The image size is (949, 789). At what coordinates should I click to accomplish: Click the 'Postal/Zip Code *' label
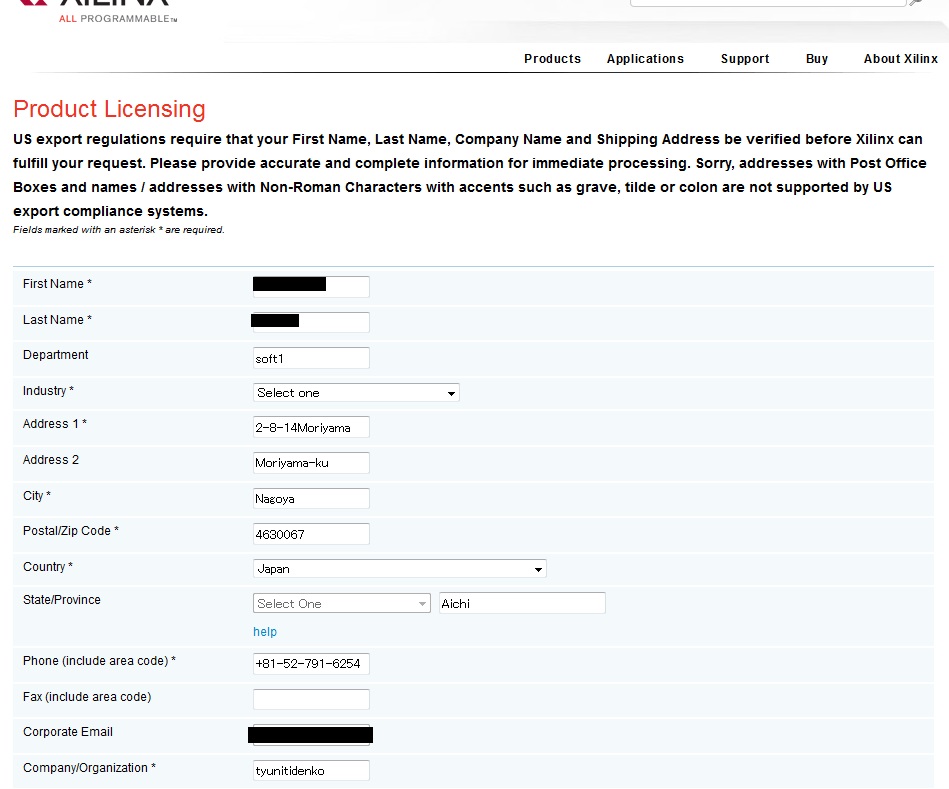[71, 531]
